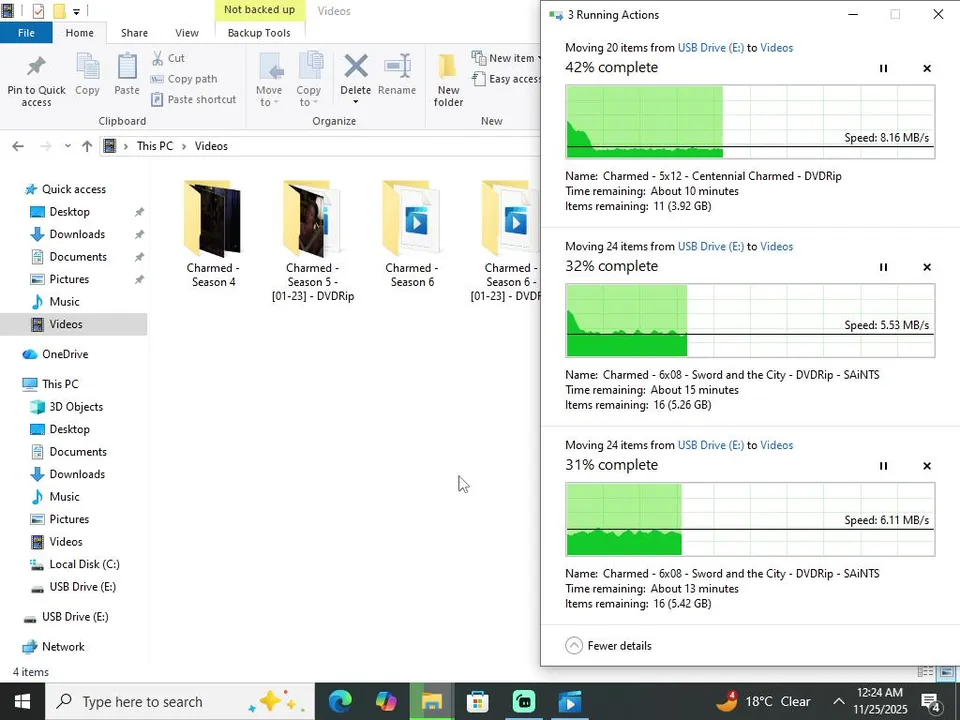Select Quick access in navigation pane
Viewport: 960px width, 720px height.
coord(73,189)
